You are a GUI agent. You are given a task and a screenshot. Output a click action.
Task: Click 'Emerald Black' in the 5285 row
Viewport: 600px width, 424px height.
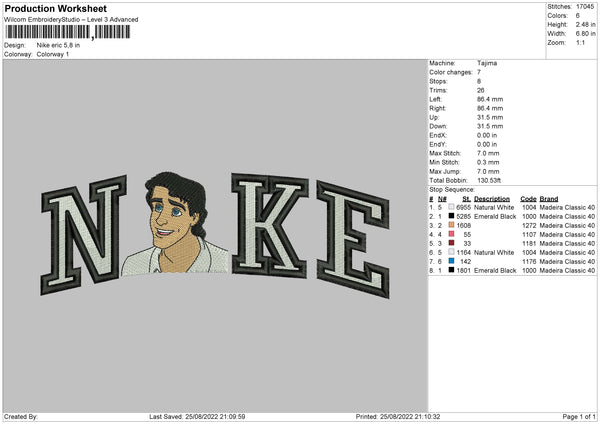[x=495, y=217]
